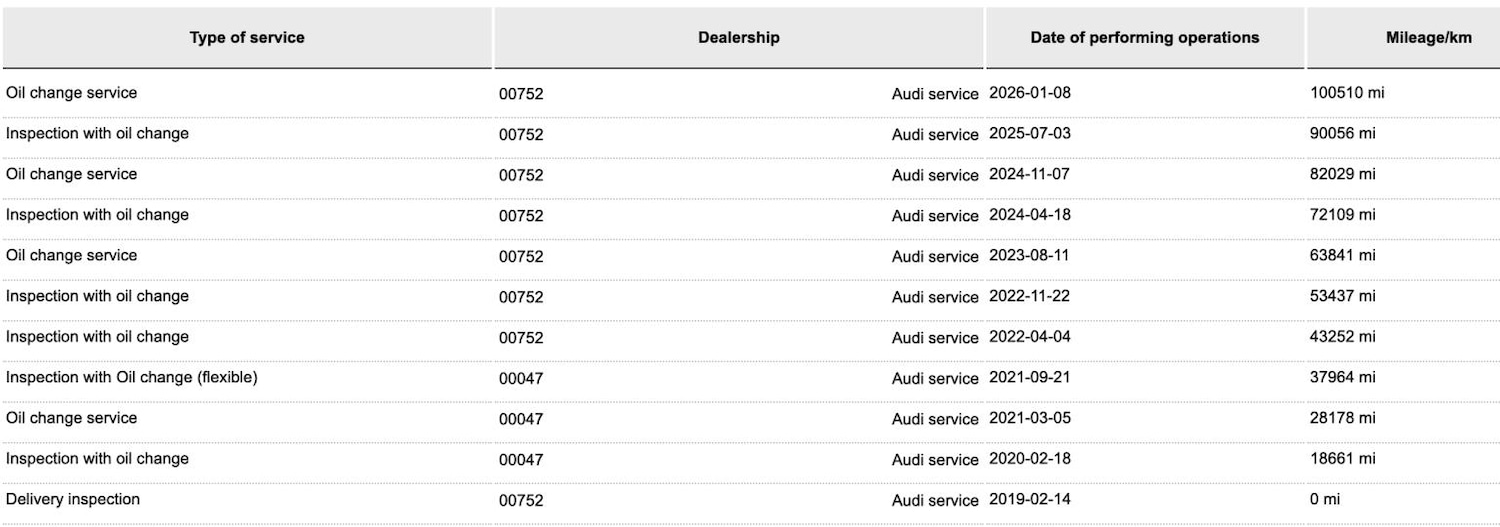Click the 0 mi mileage cell
Viewport: 1500px width, 527px height.
(x=1324, y=499)
